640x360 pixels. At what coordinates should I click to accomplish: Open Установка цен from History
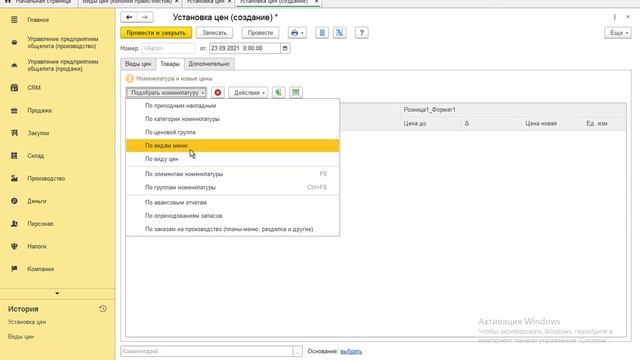point(27,322)
